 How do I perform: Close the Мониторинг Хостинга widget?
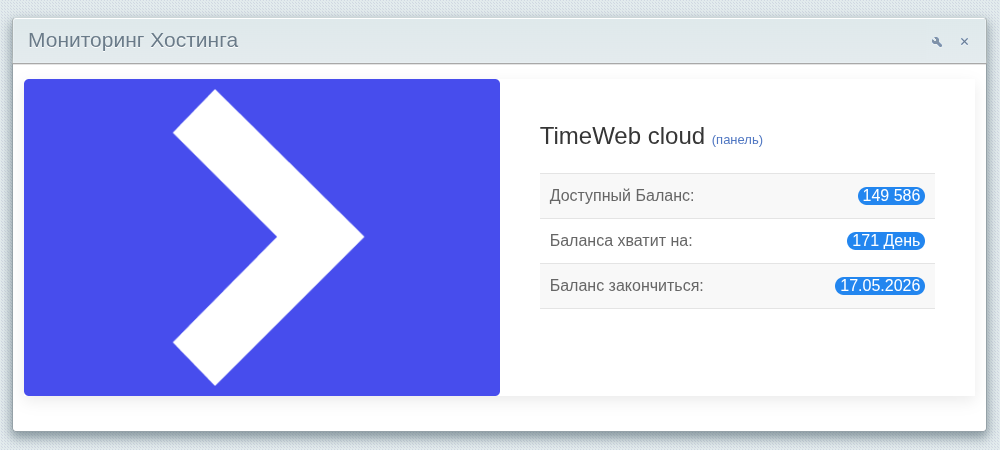coord(965,42)
